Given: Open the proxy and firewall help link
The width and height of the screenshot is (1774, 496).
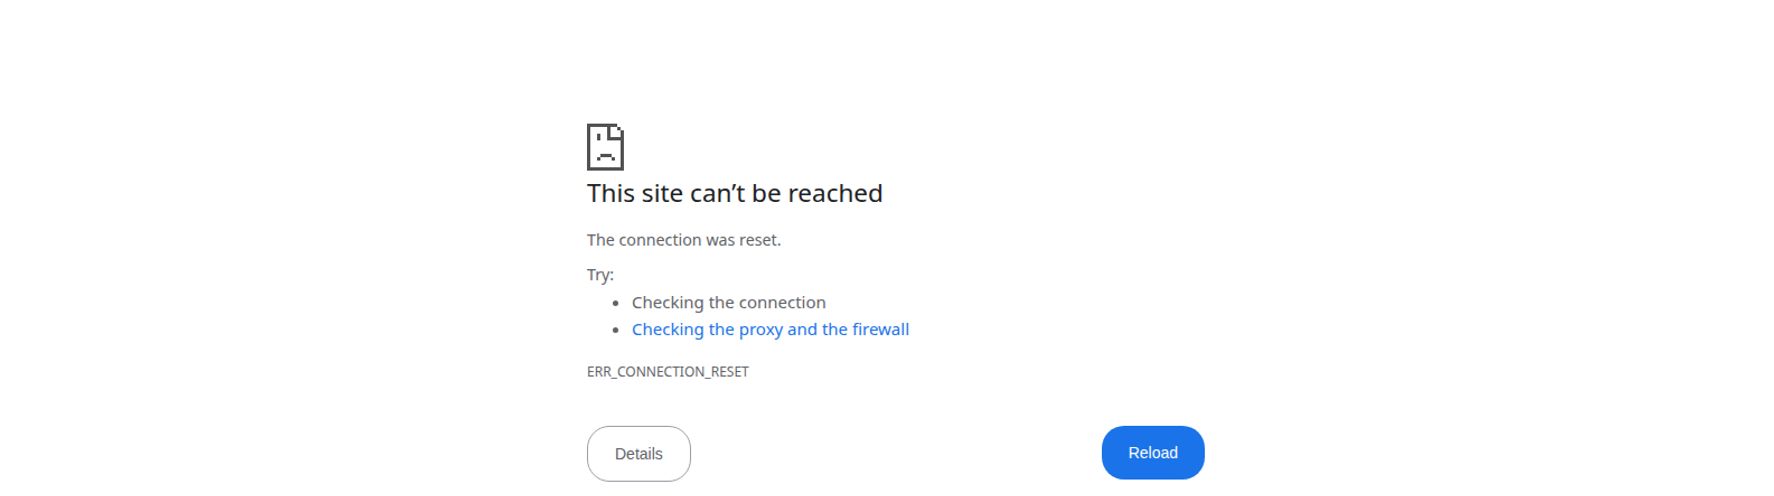Looking at the screenshot, I should pyautogui.click(x=770, y=329).
